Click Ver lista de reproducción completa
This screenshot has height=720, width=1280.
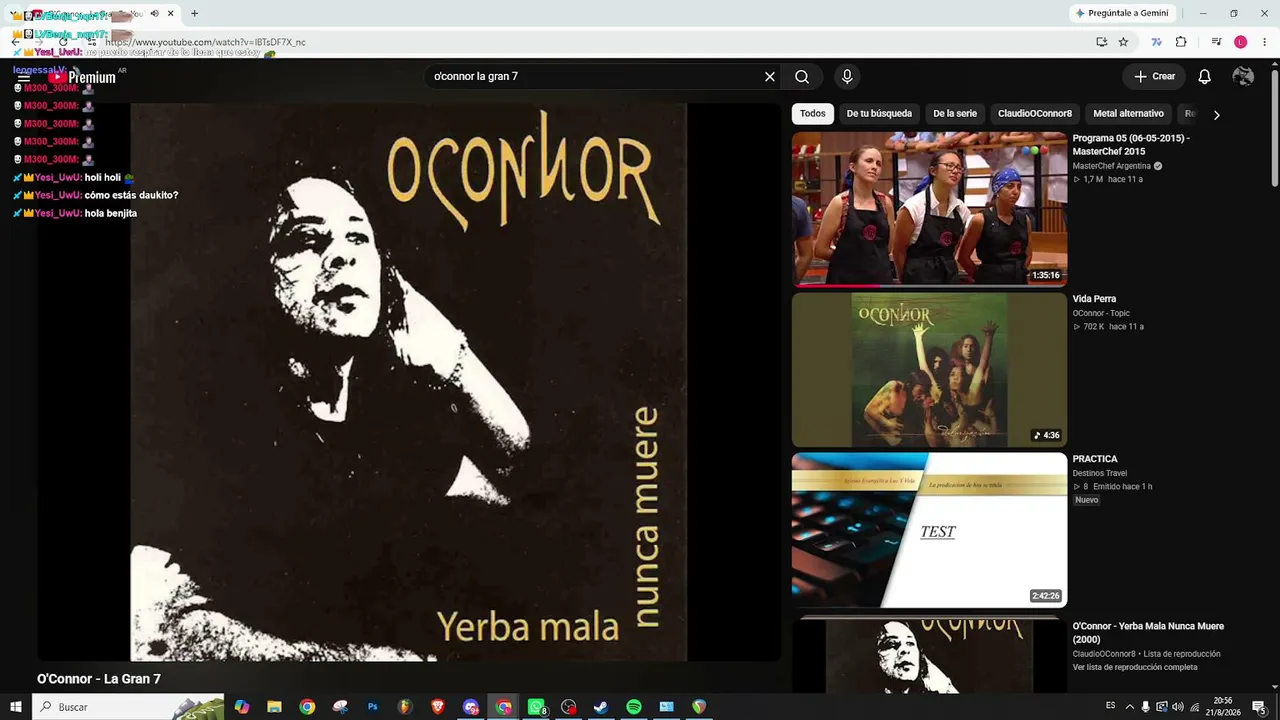tap(1135, 667)
